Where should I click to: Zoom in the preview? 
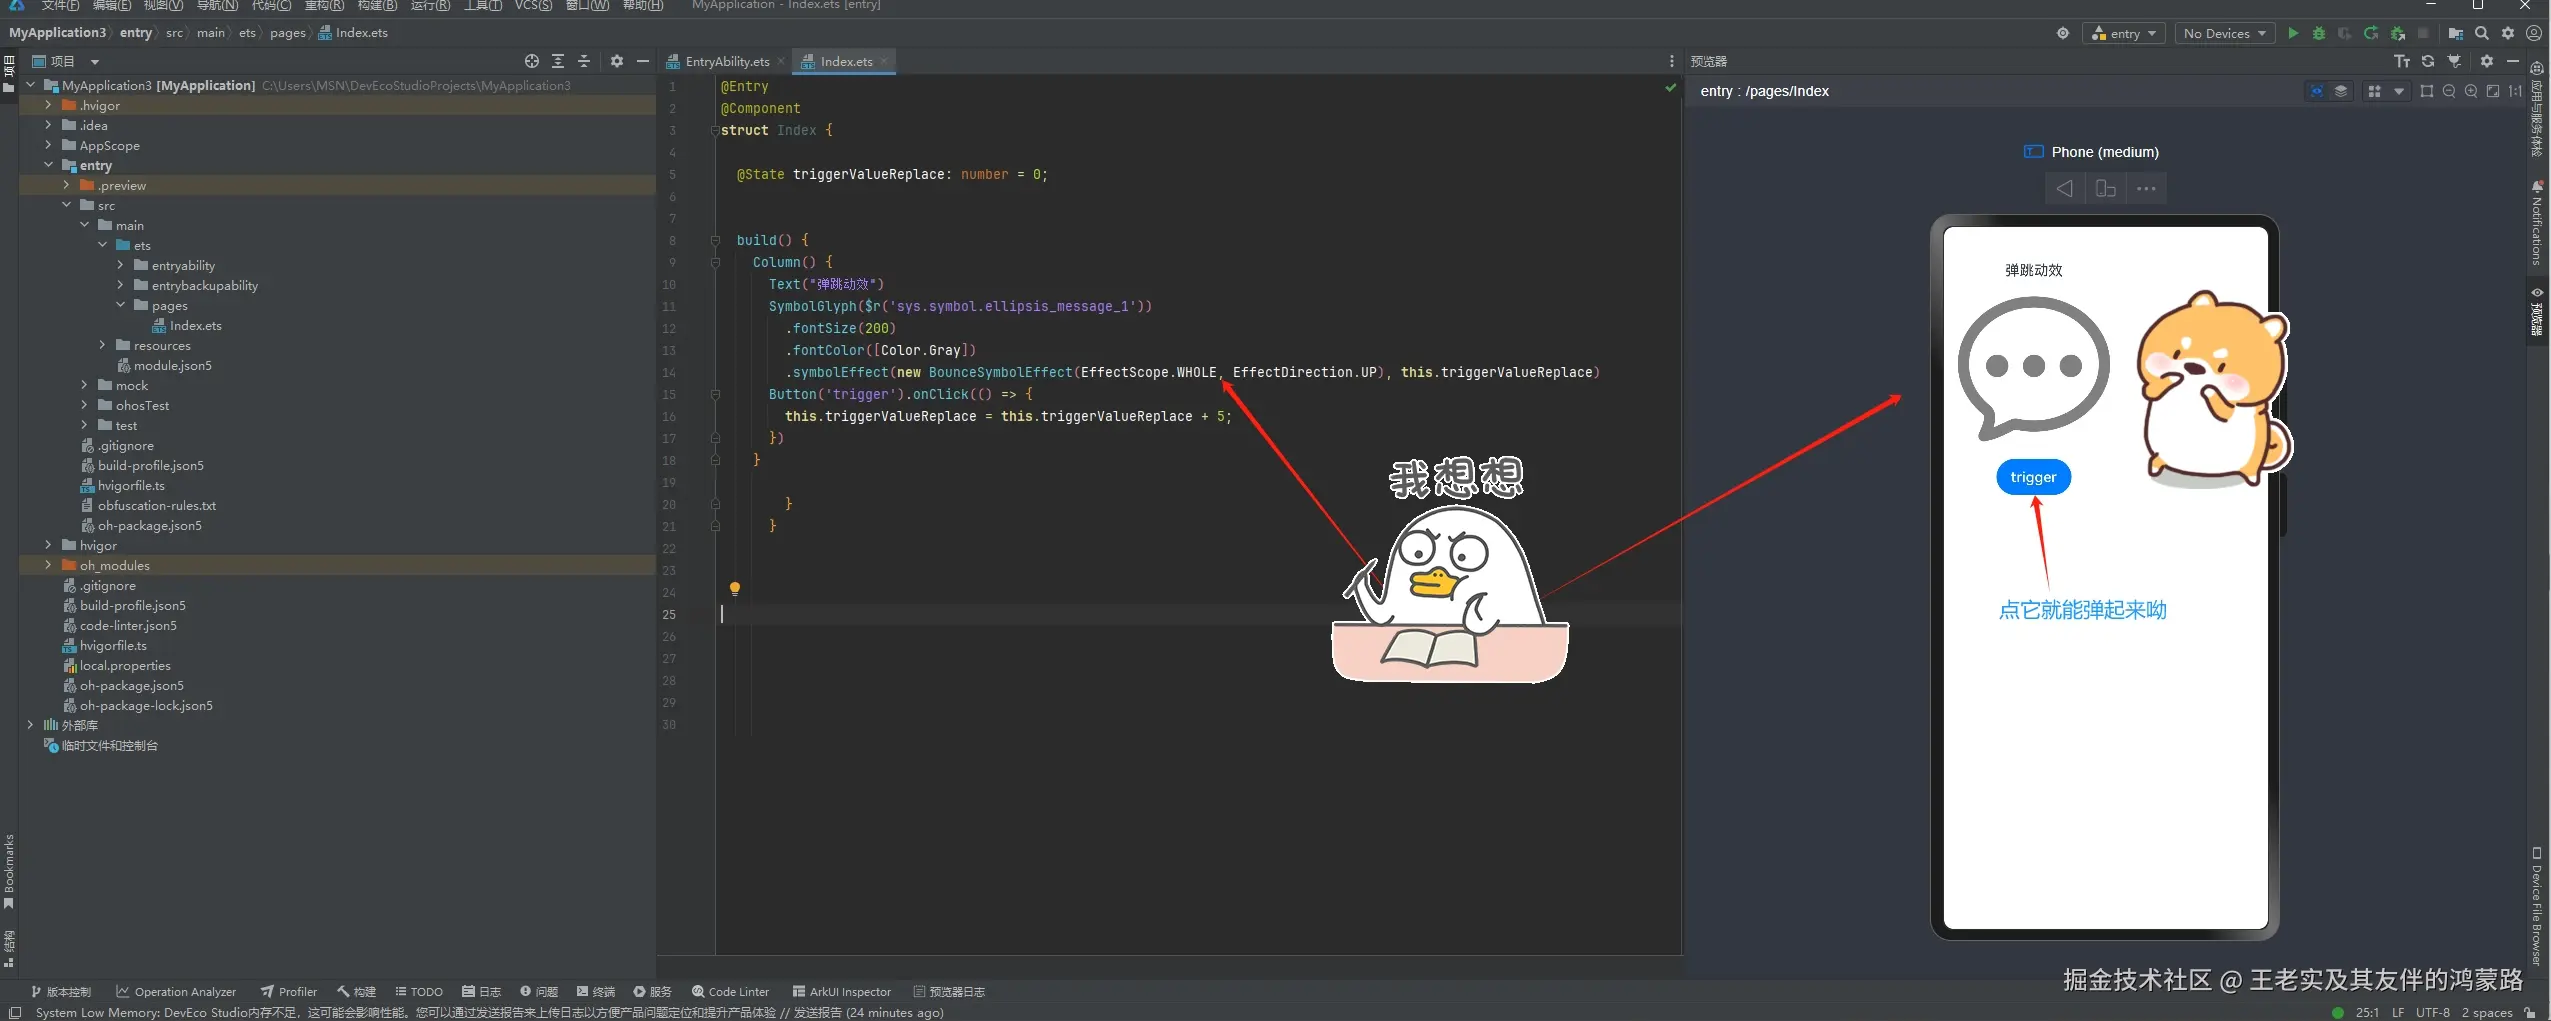click(x=2471, y=91)
